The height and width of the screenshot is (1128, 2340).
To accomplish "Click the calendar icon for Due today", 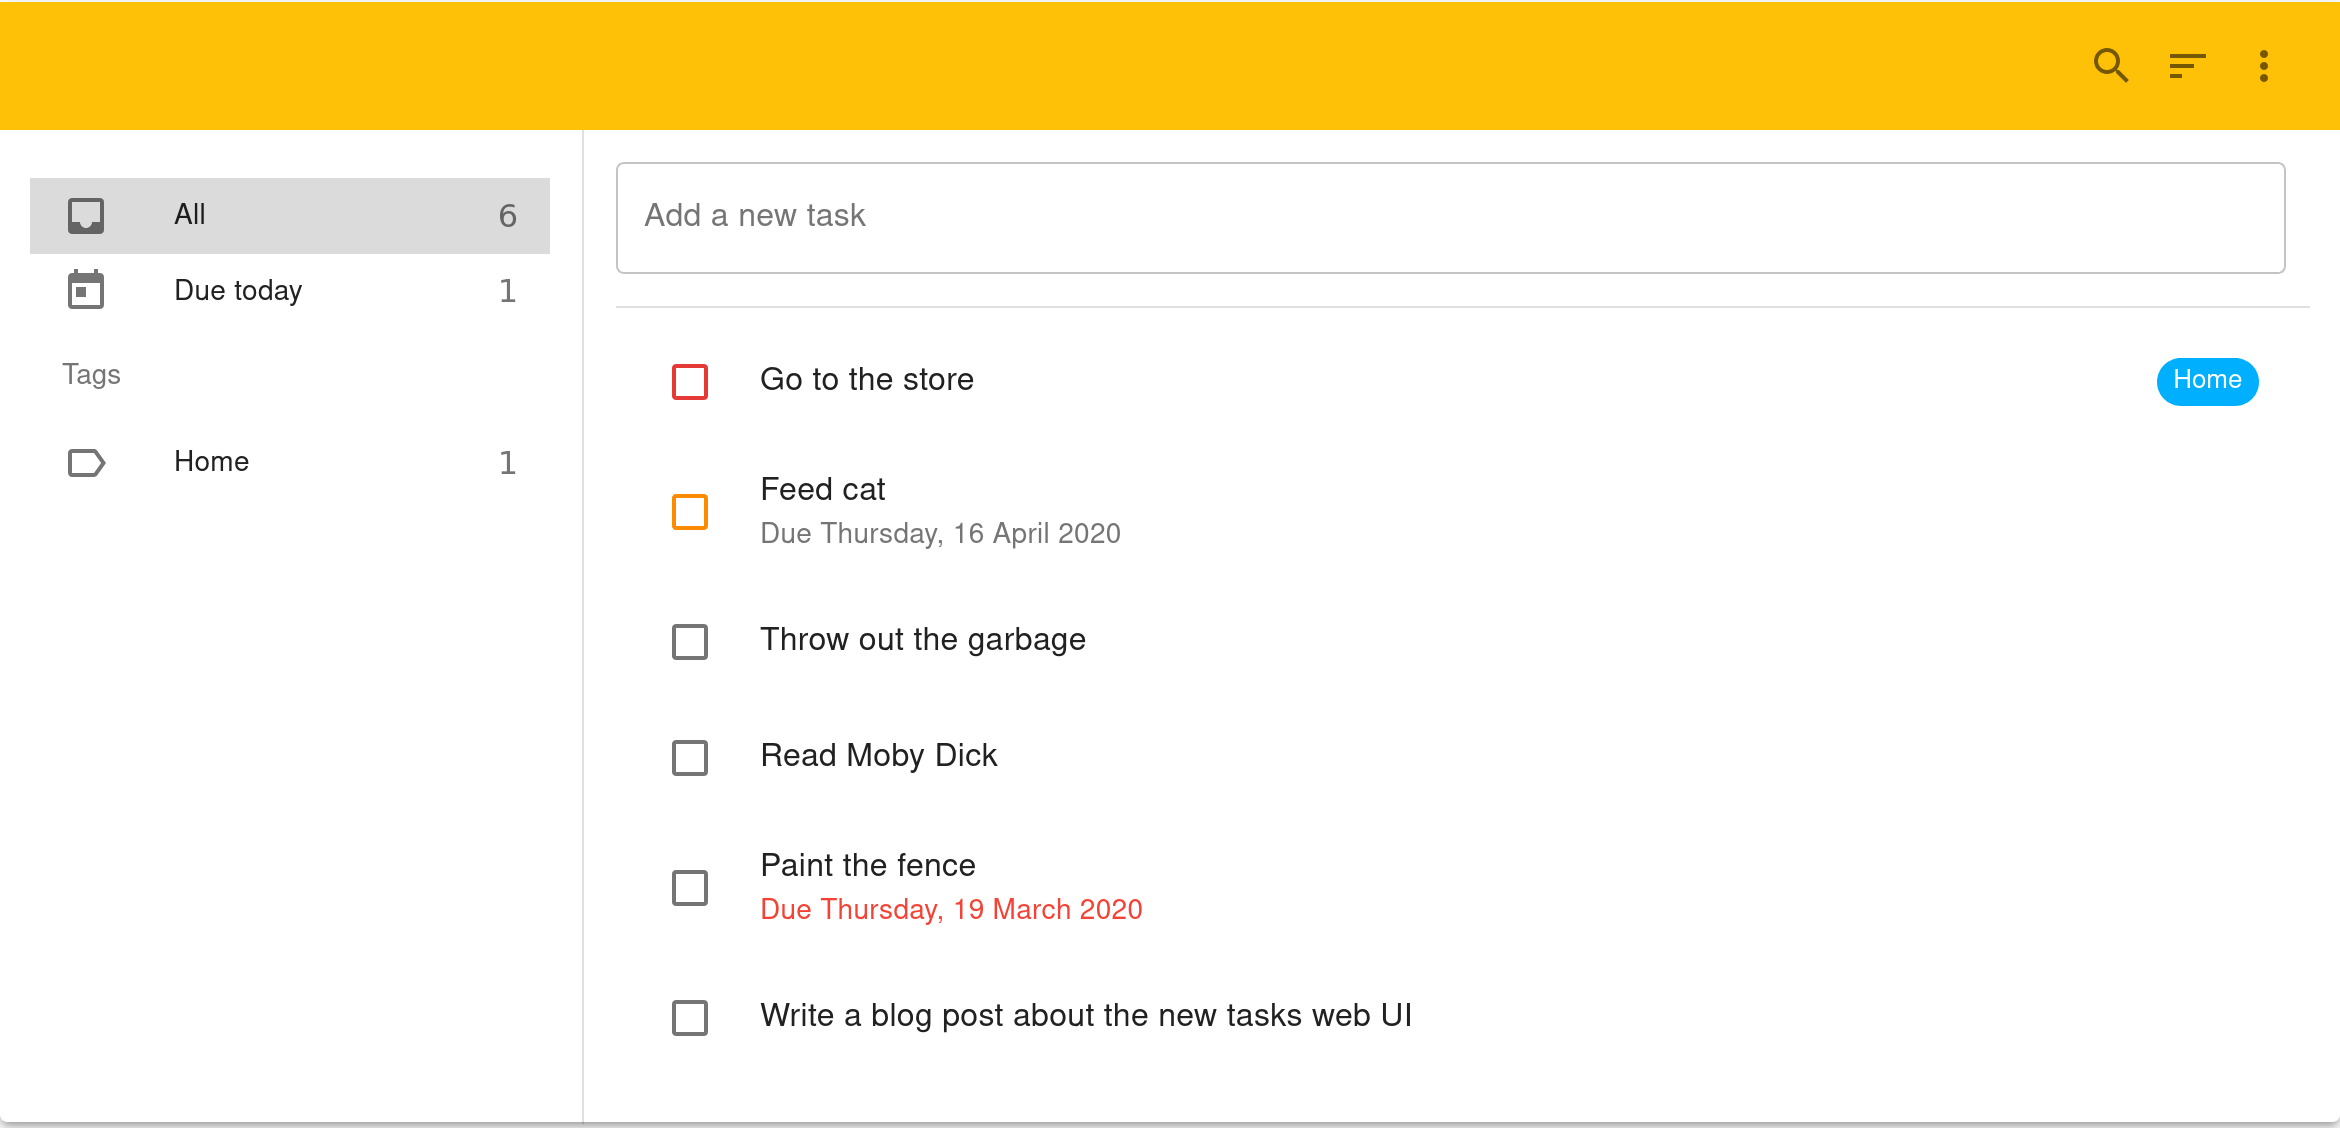I will [x=86, y=290].
